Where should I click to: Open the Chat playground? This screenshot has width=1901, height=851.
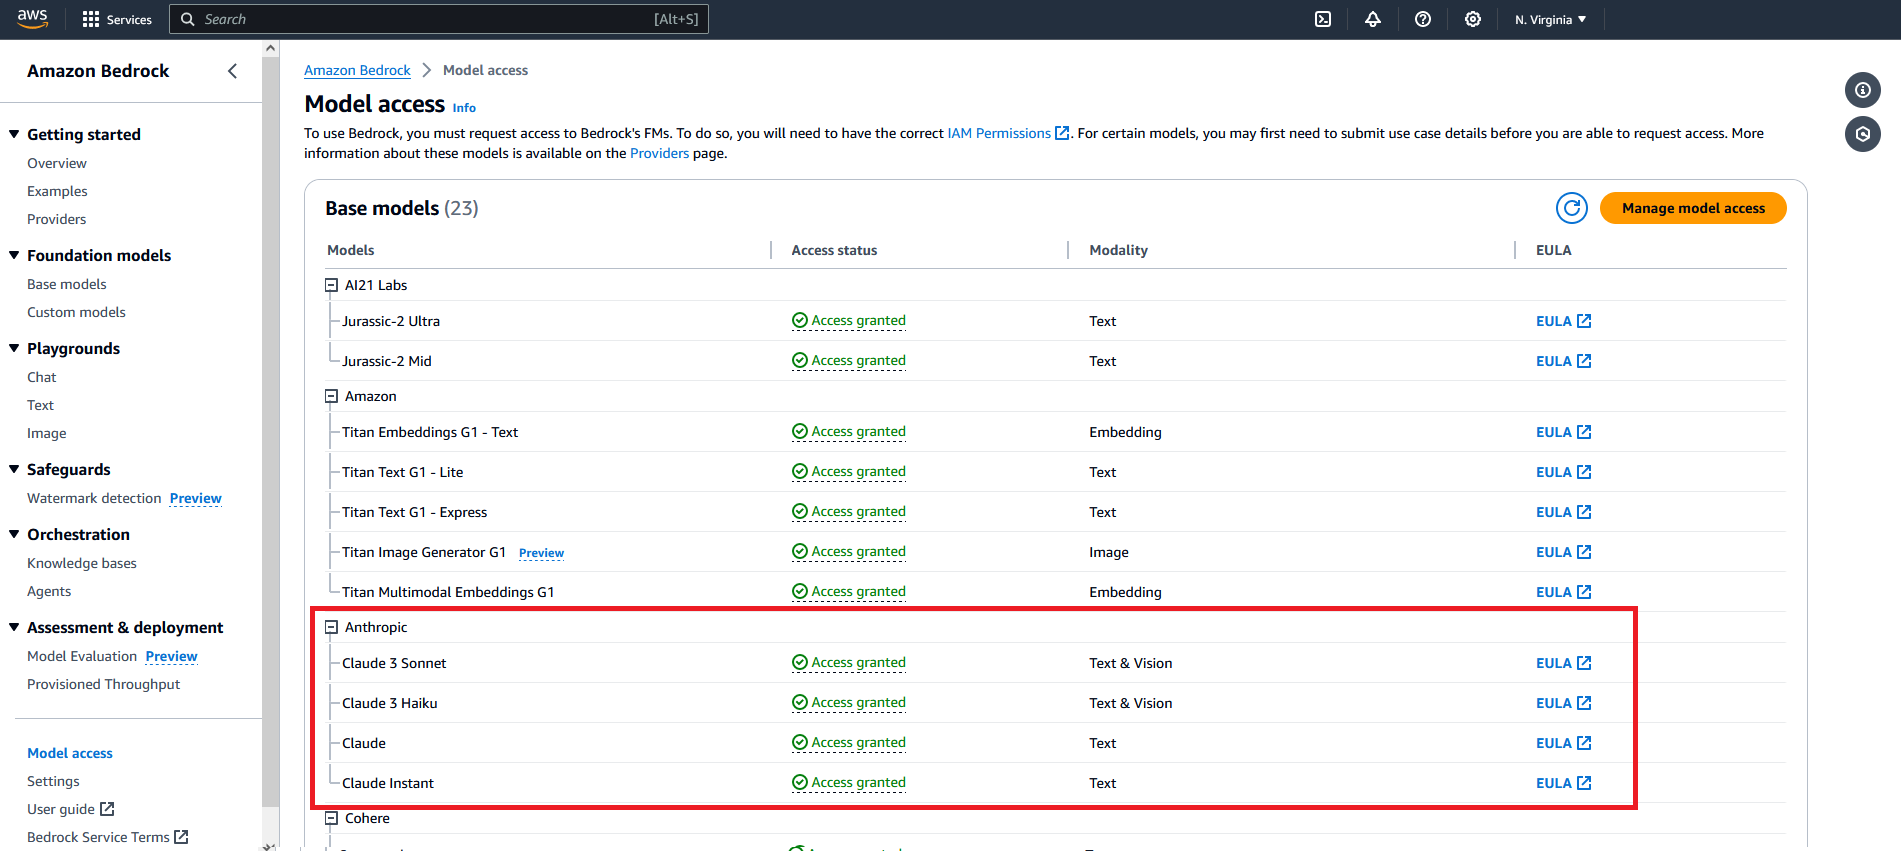(x=42, y=377)
